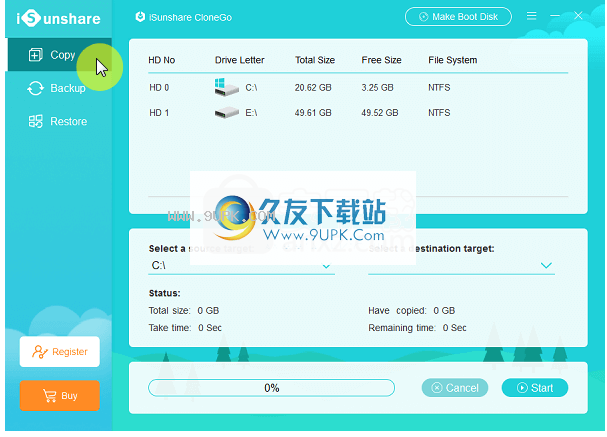Open the Restore section
Screen dimensions: 607x437
coord(60,121)
